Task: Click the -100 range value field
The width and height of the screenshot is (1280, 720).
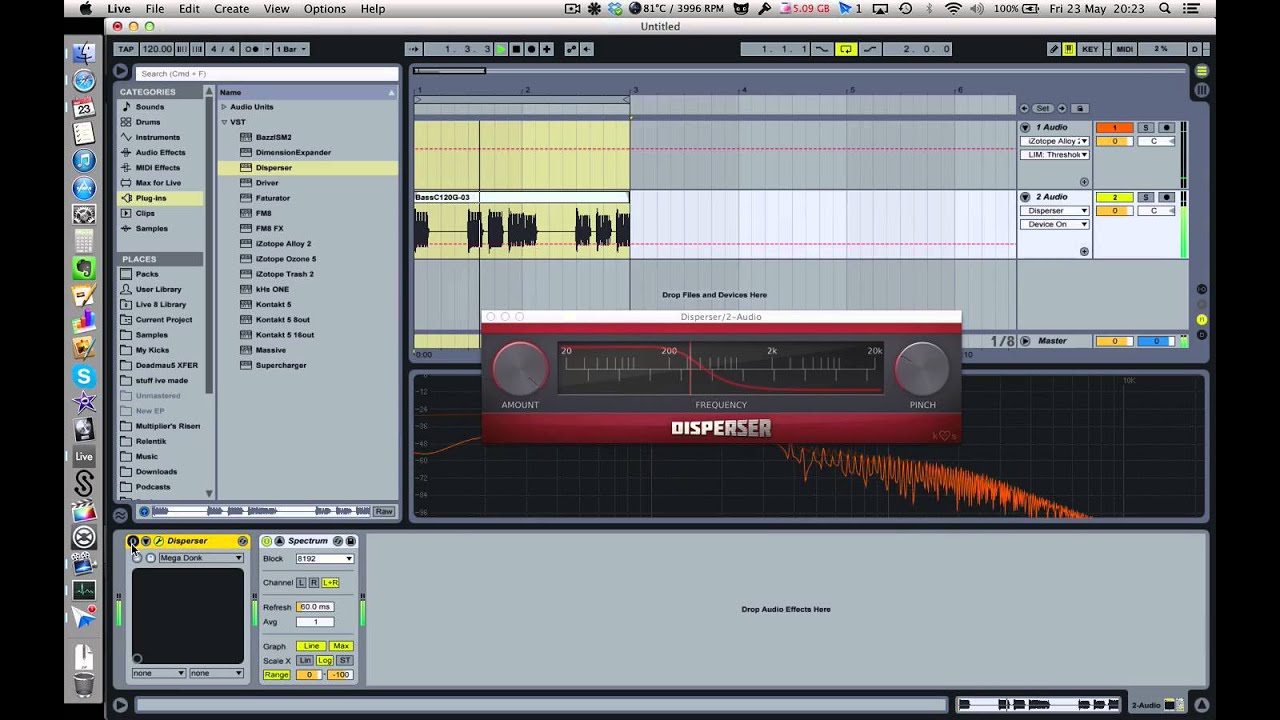Action: (341, 675)
